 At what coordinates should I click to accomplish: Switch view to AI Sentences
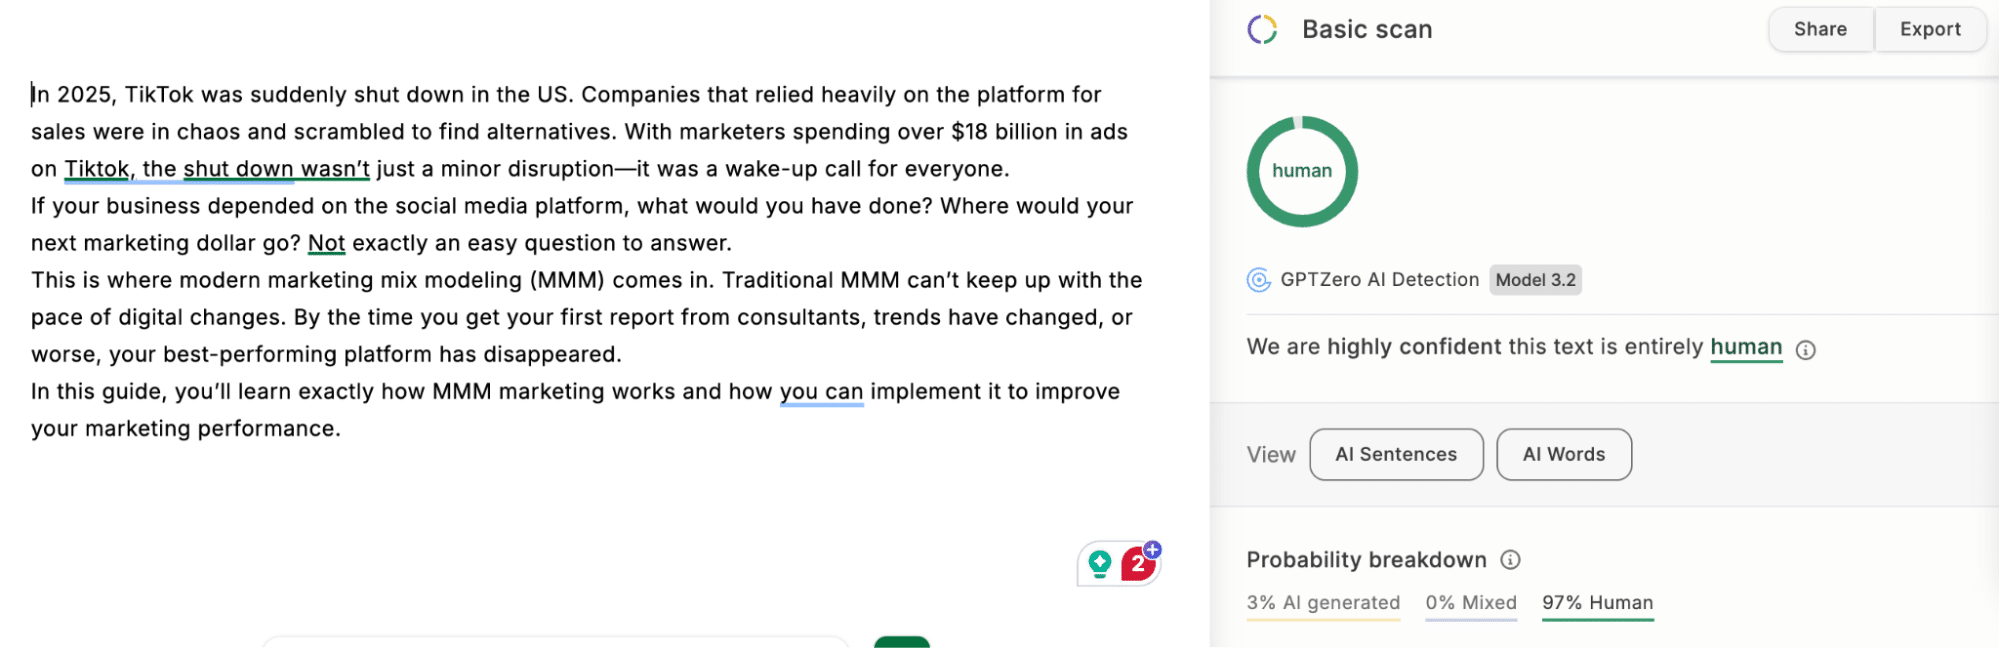[x=1396, y=455]
